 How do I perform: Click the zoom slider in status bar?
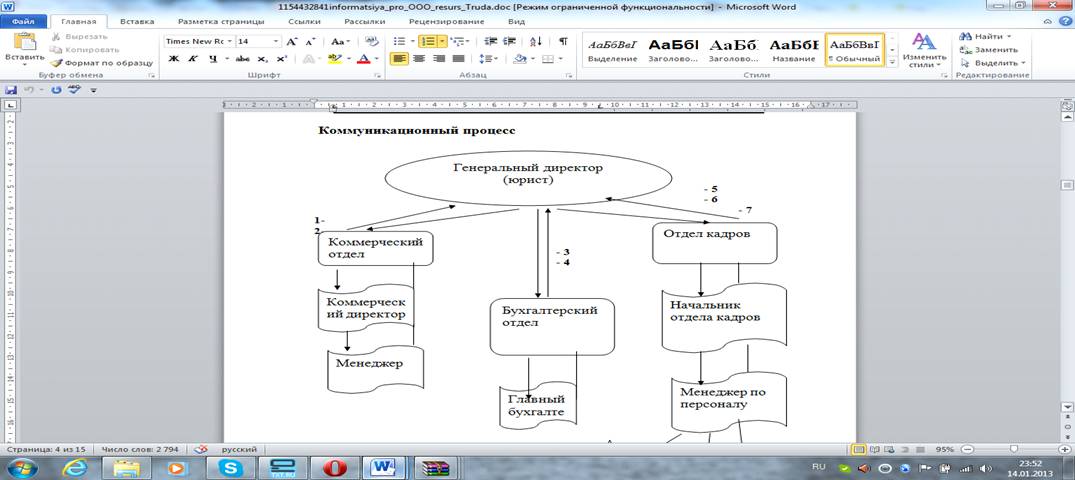(x=1013, y=450)
